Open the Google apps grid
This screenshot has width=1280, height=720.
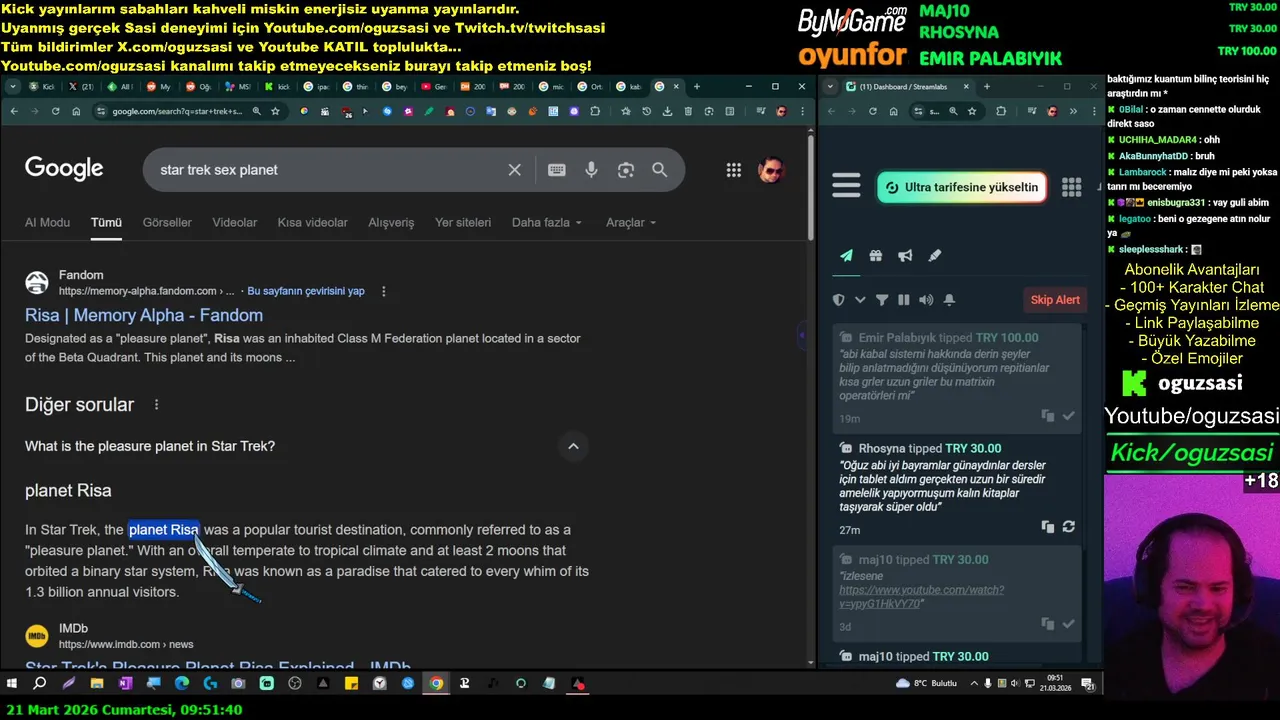734,170
